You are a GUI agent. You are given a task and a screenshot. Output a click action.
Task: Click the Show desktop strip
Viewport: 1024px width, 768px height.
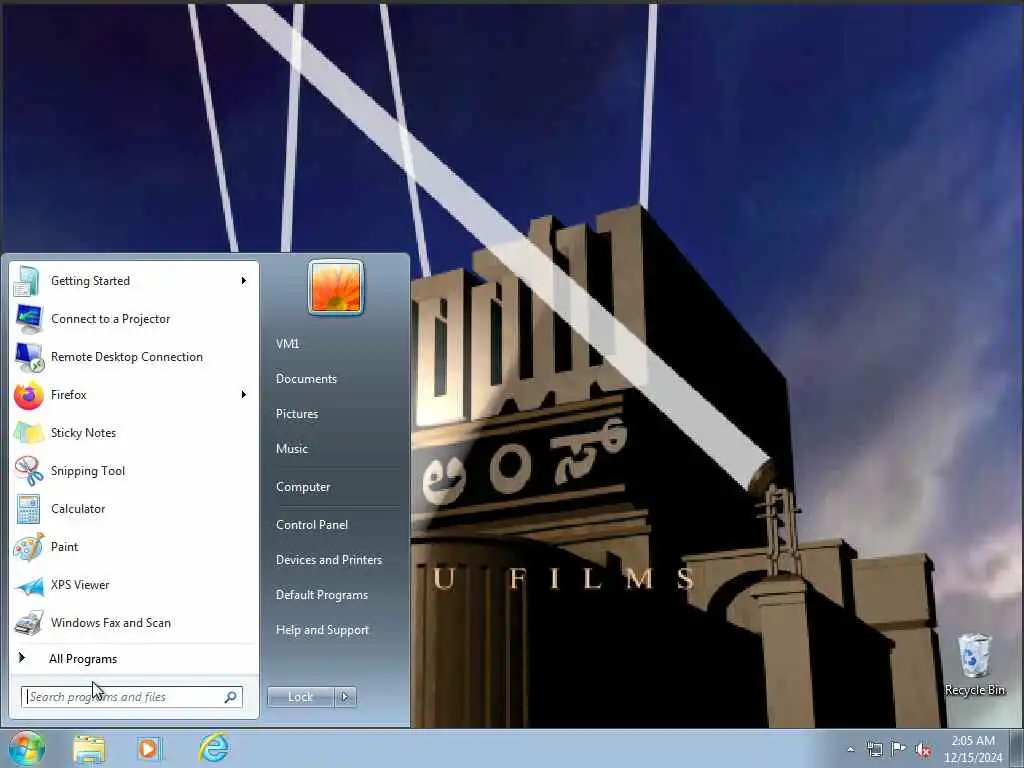pyautogui.click(x=1017, y=748)
